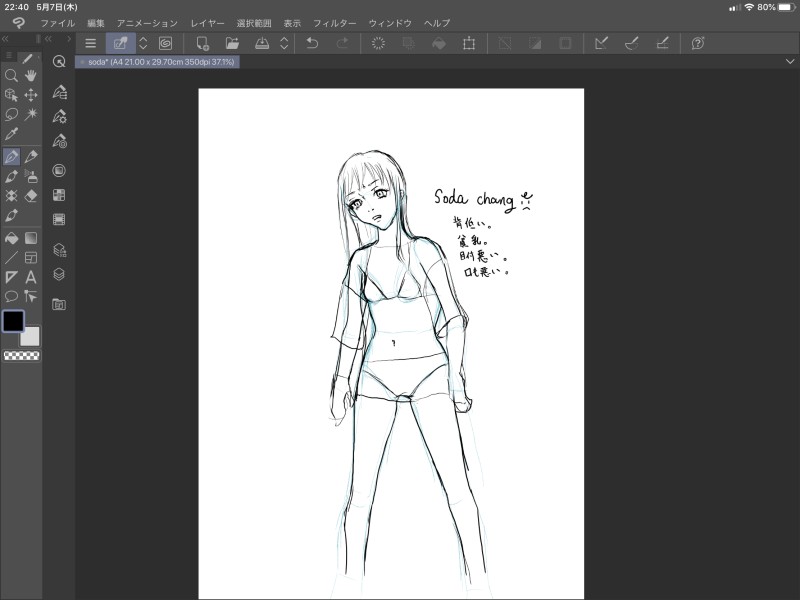
Task: Select the Eraser tool
Action: (x=31, y=196)
